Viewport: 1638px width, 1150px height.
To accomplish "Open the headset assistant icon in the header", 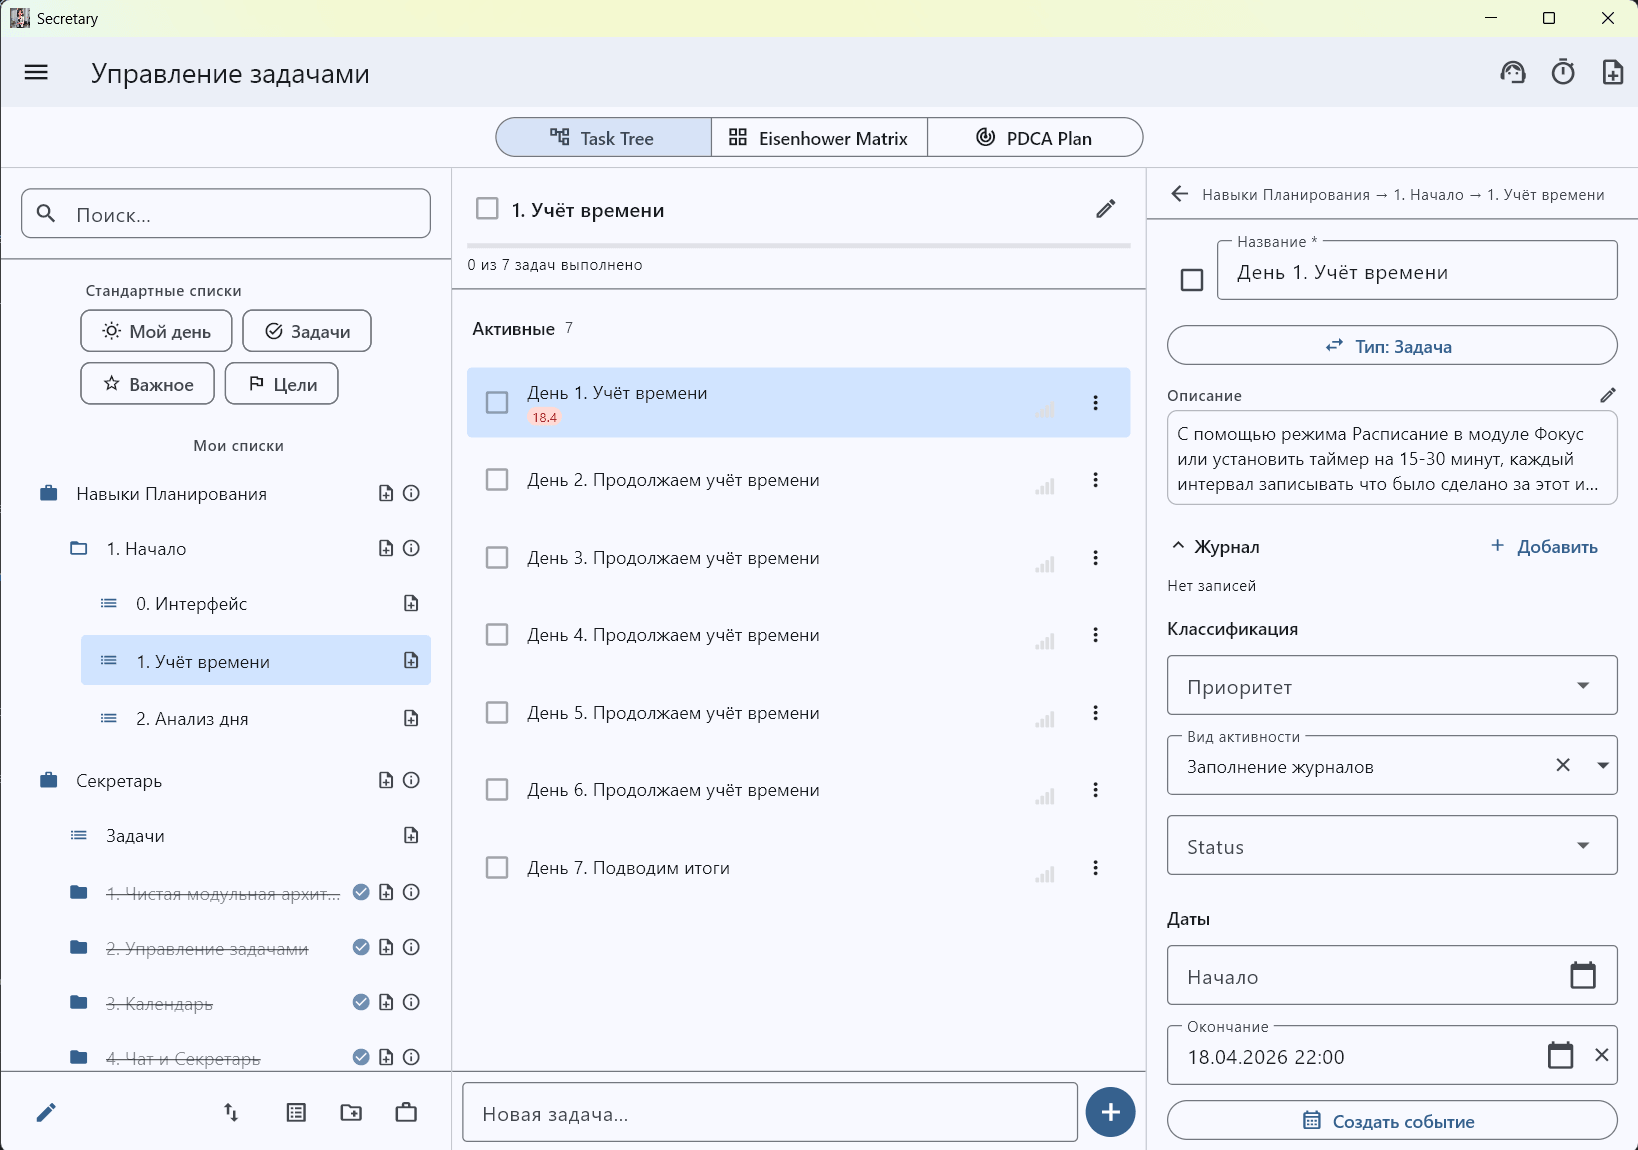I will coord(1513,72).
